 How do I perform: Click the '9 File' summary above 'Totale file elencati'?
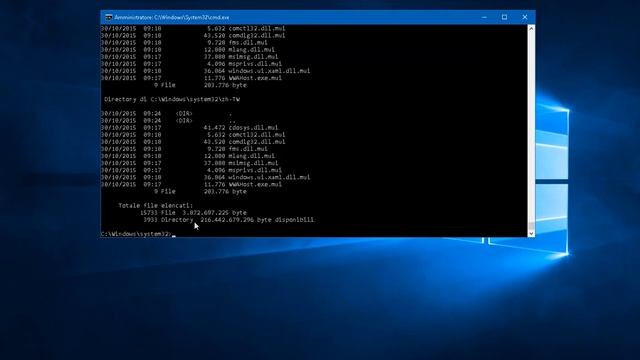click(x=200, y=191)
